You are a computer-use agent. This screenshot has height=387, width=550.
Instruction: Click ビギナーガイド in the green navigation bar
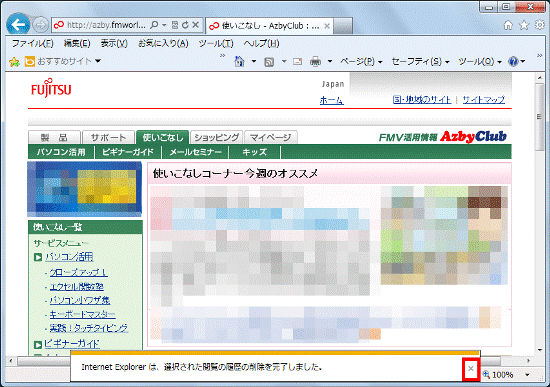point(128,152)
